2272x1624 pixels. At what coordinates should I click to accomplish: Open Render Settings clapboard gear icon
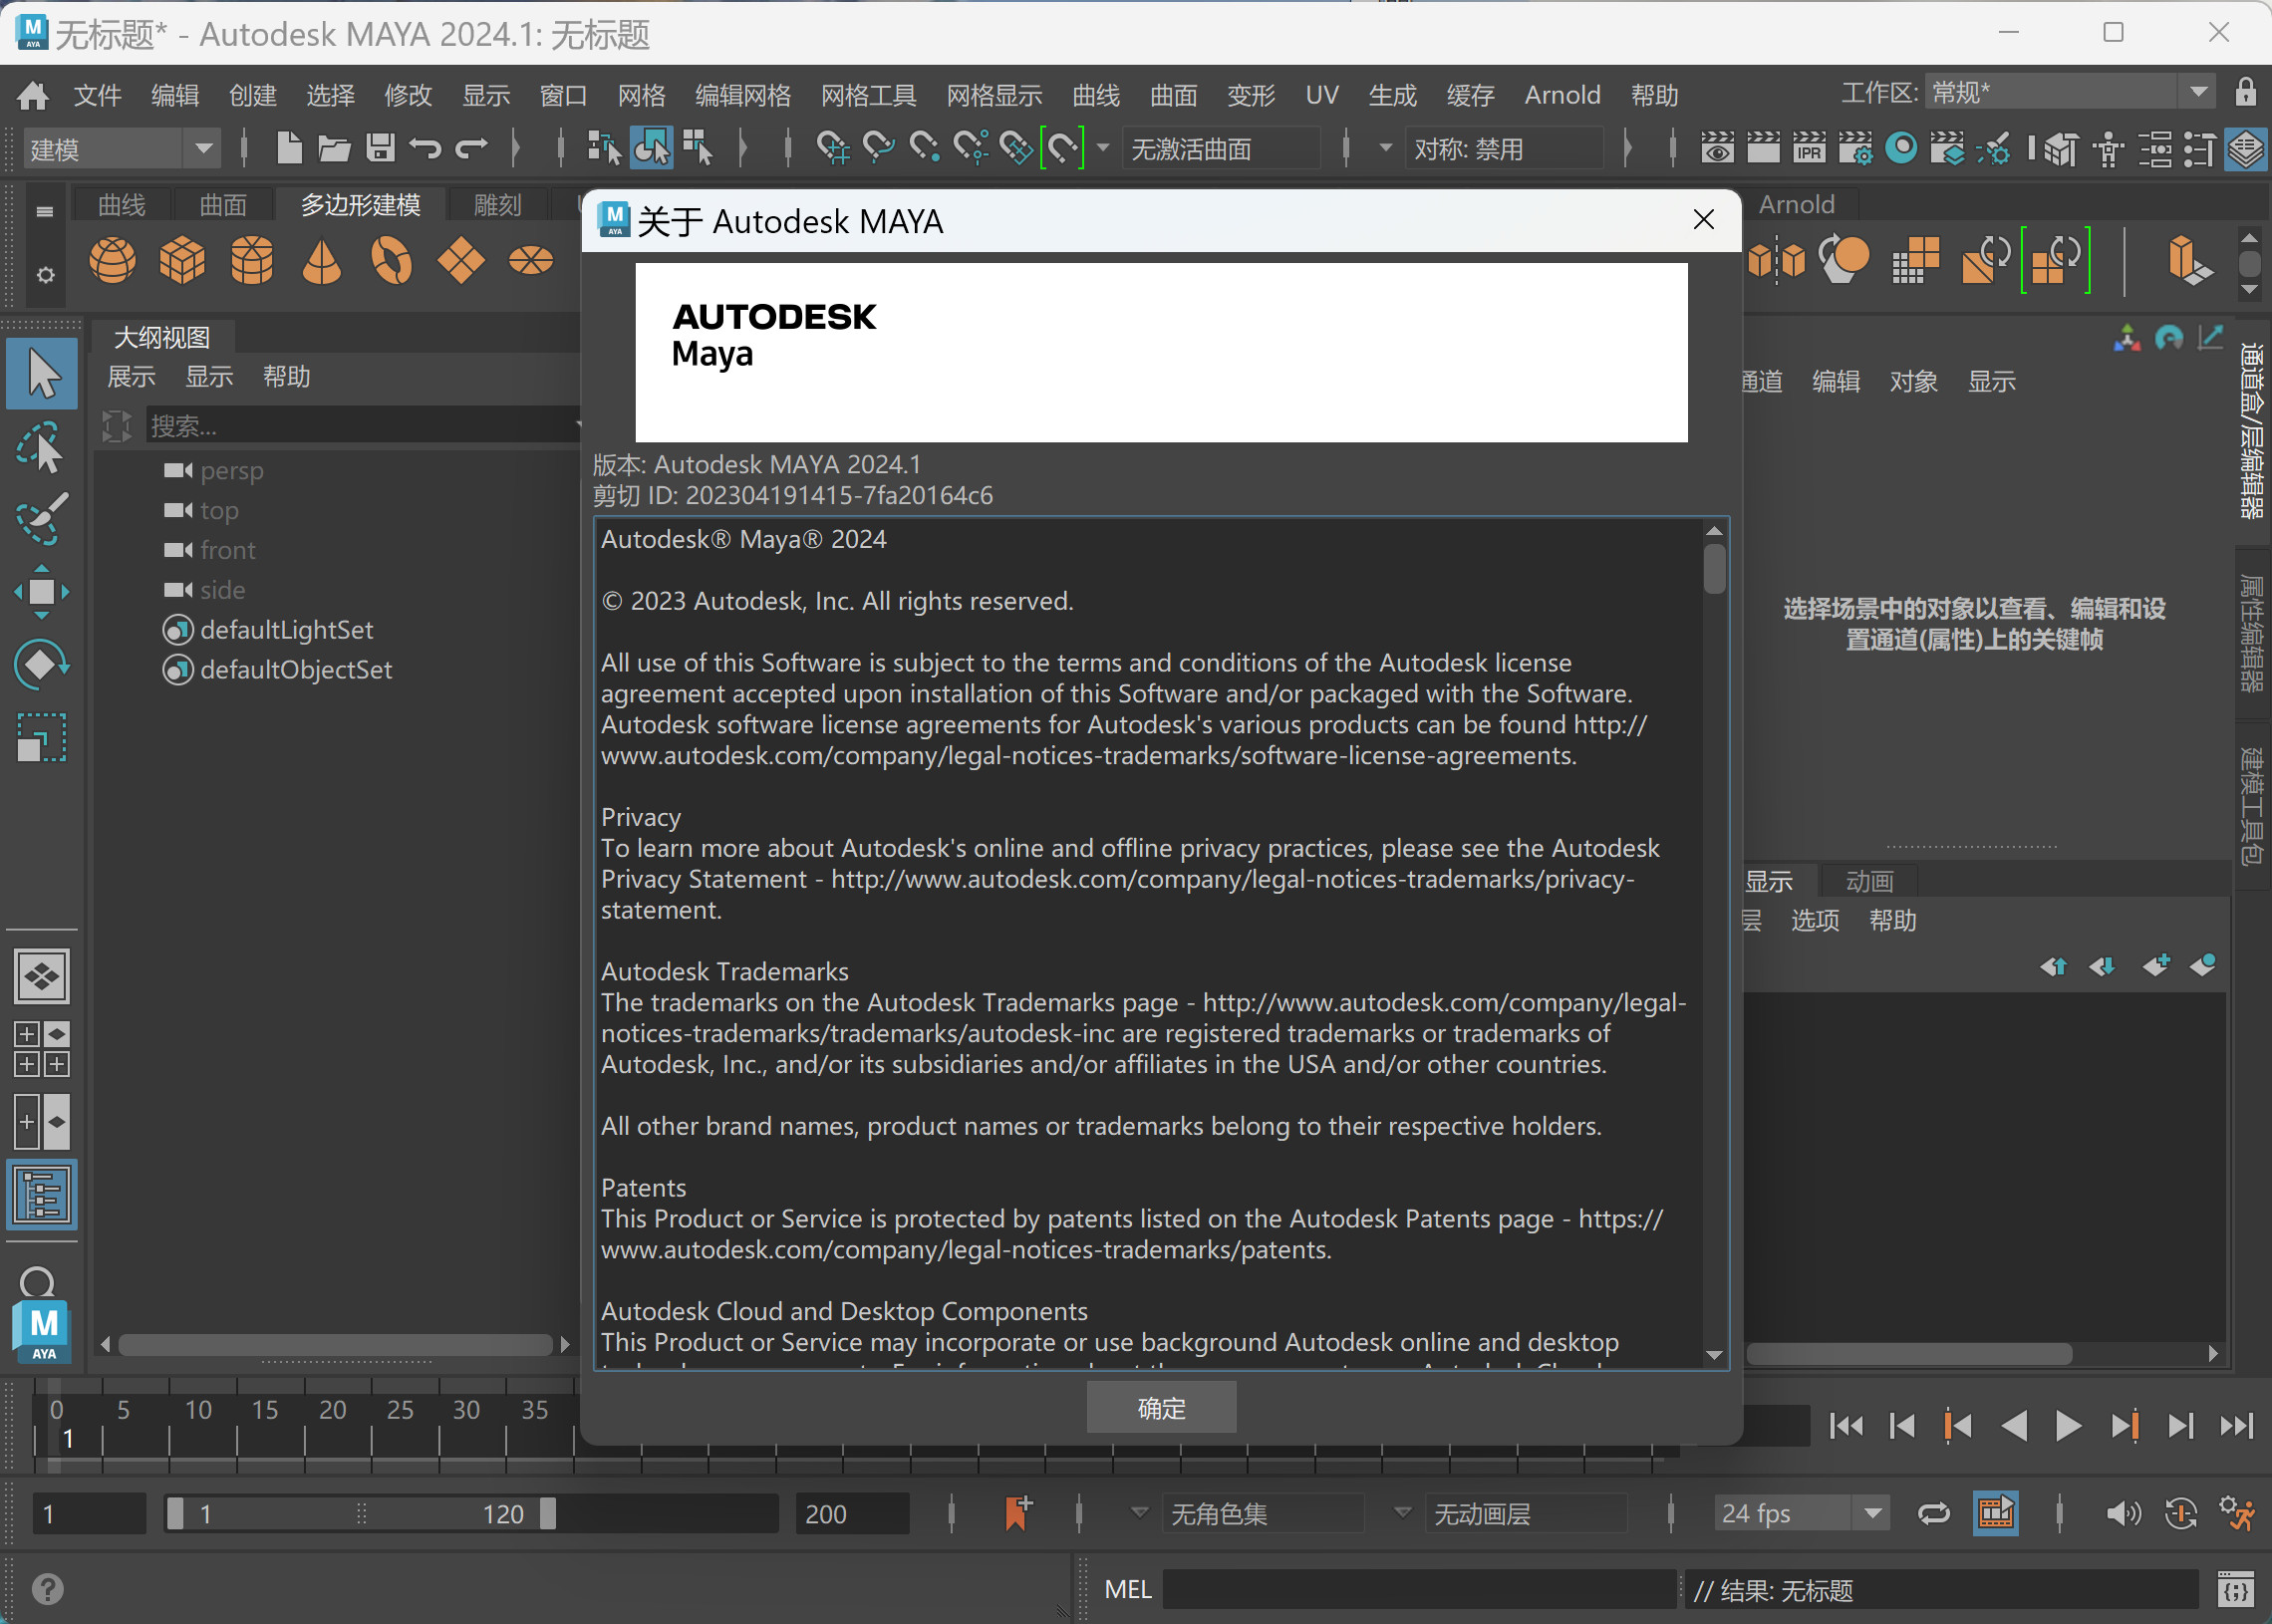click(1855, 149)
